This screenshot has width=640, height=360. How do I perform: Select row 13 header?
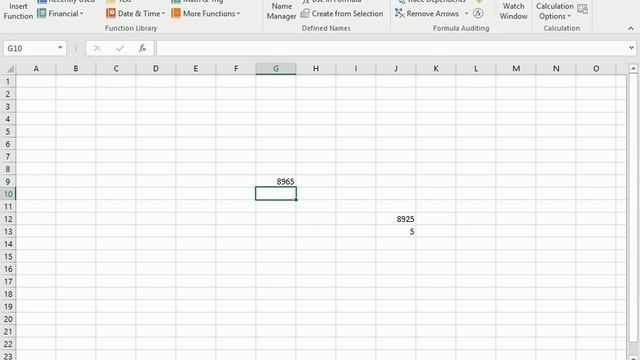point(8,231)
